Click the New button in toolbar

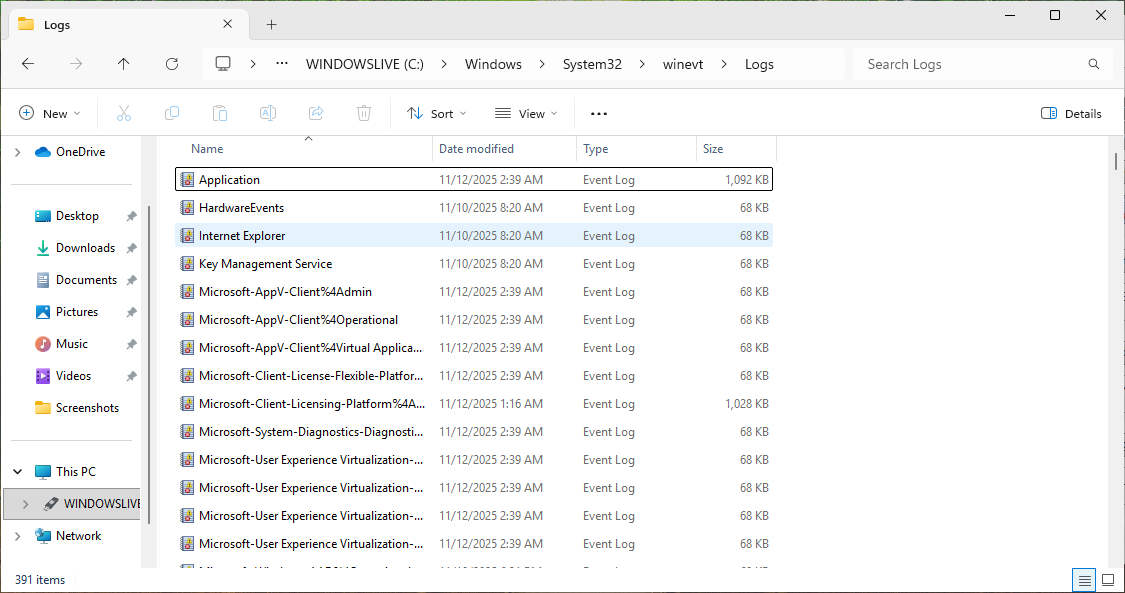click(x=49, y=114)
